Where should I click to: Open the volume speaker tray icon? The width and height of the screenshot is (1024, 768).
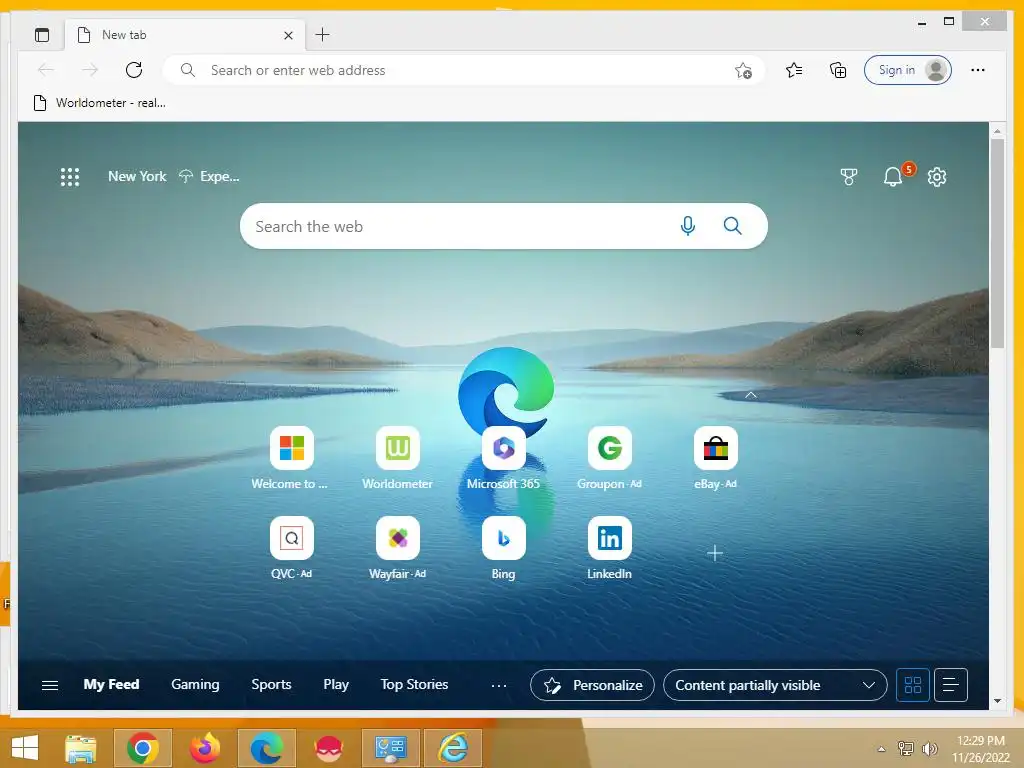pos(930,748)
